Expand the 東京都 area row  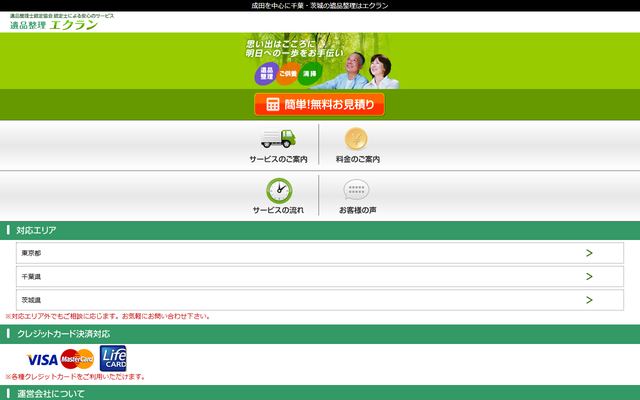click(x=320, y=253)
